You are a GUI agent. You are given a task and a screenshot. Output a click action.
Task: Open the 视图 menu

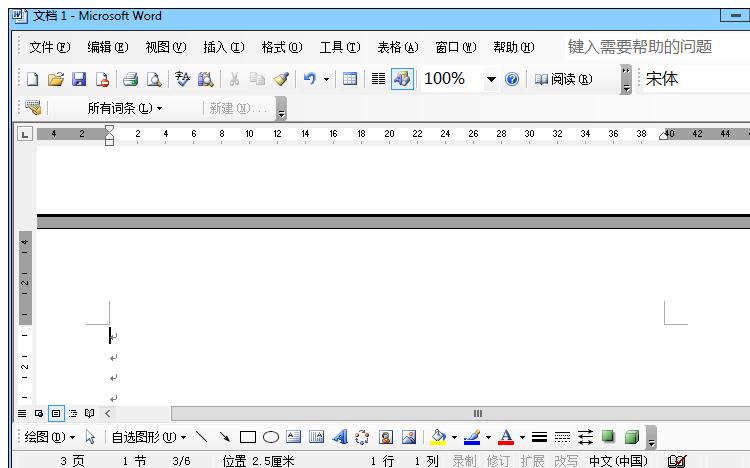[165, 47]
